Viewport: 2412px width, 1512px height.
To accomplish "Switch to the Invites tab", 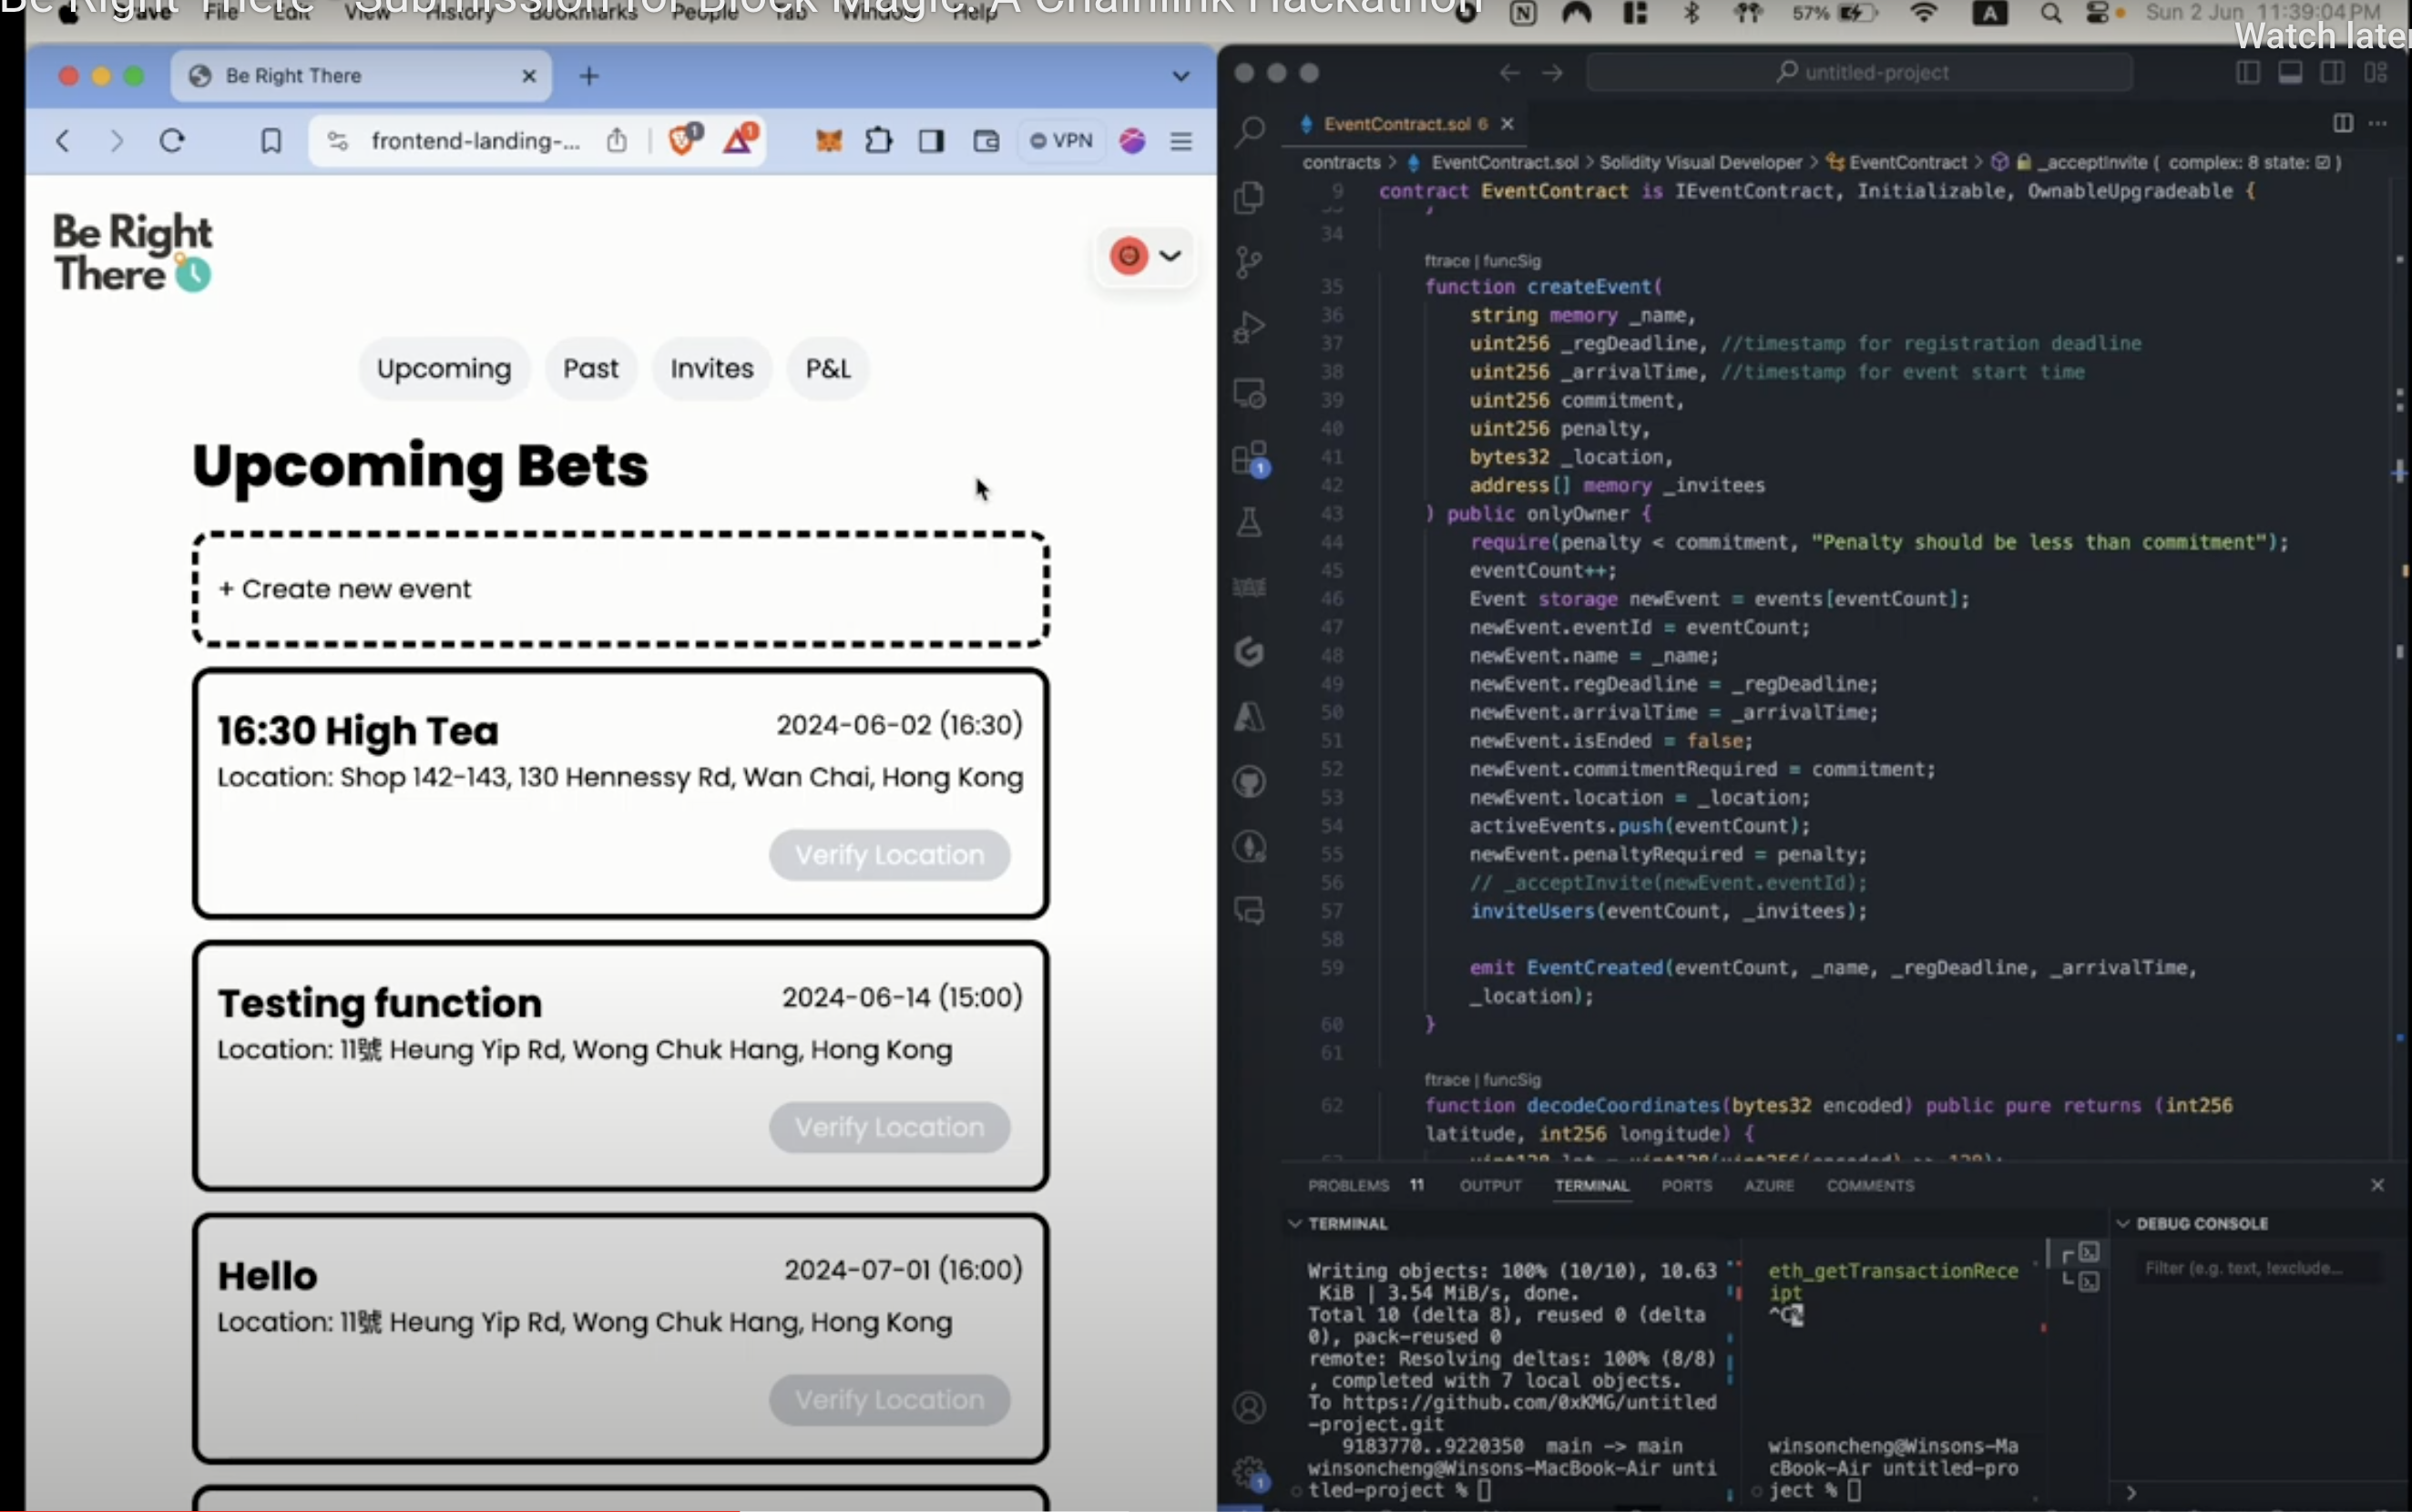I will [x=711, y=369].
